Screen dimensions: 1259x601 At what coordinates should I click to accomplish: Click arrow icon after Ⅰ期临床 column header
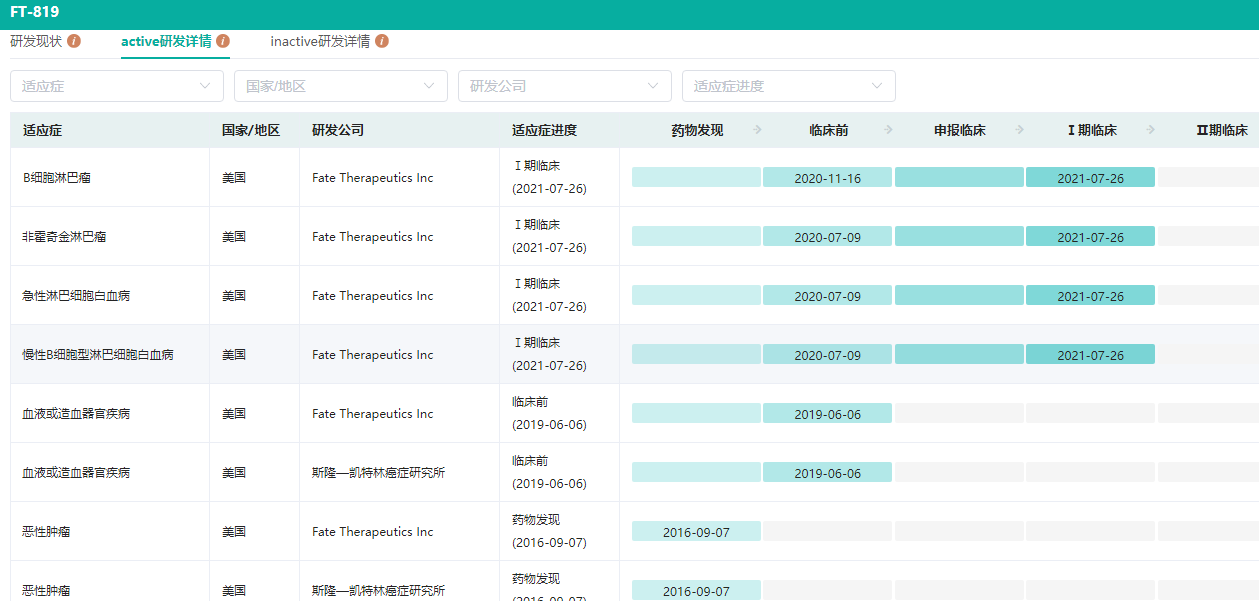click(1151, 130)
